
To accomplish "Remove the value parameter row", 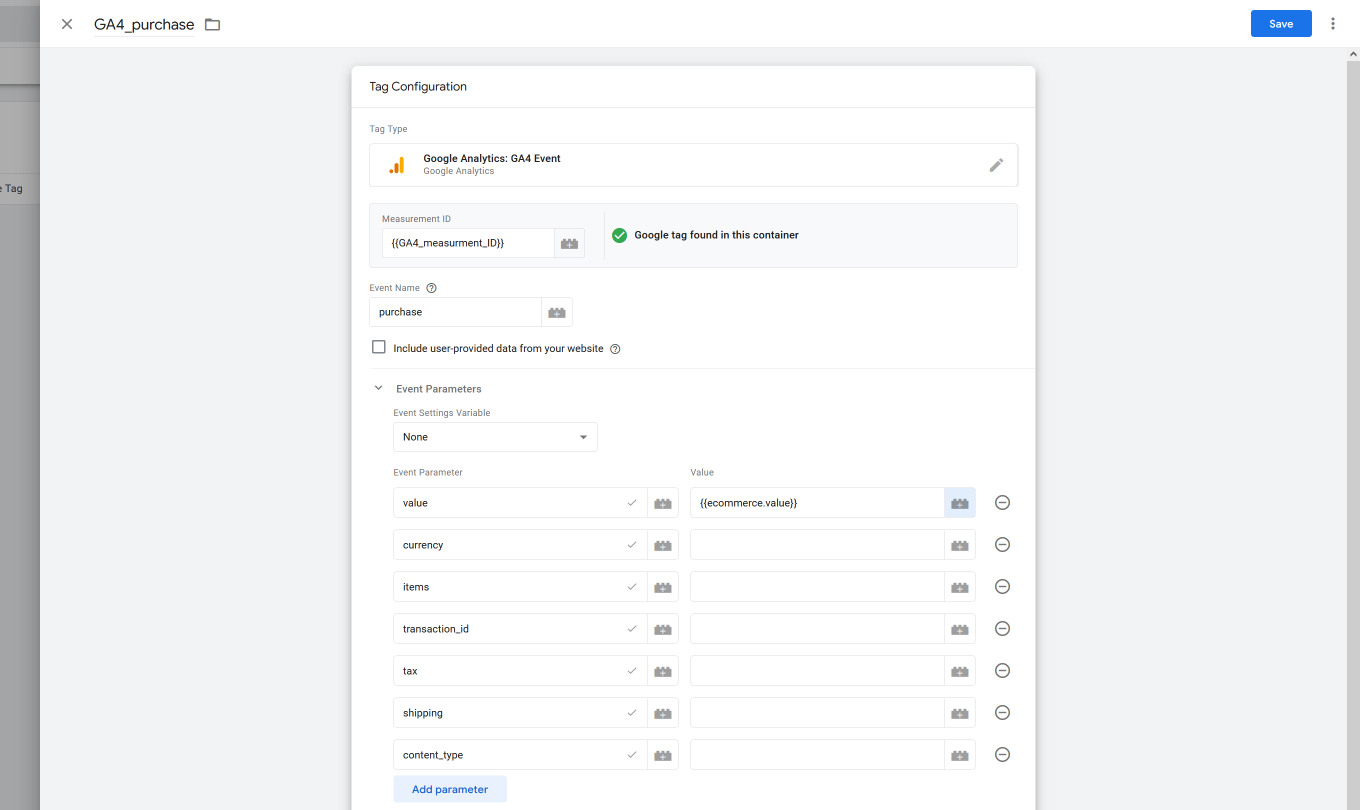I will [1002, 503].
